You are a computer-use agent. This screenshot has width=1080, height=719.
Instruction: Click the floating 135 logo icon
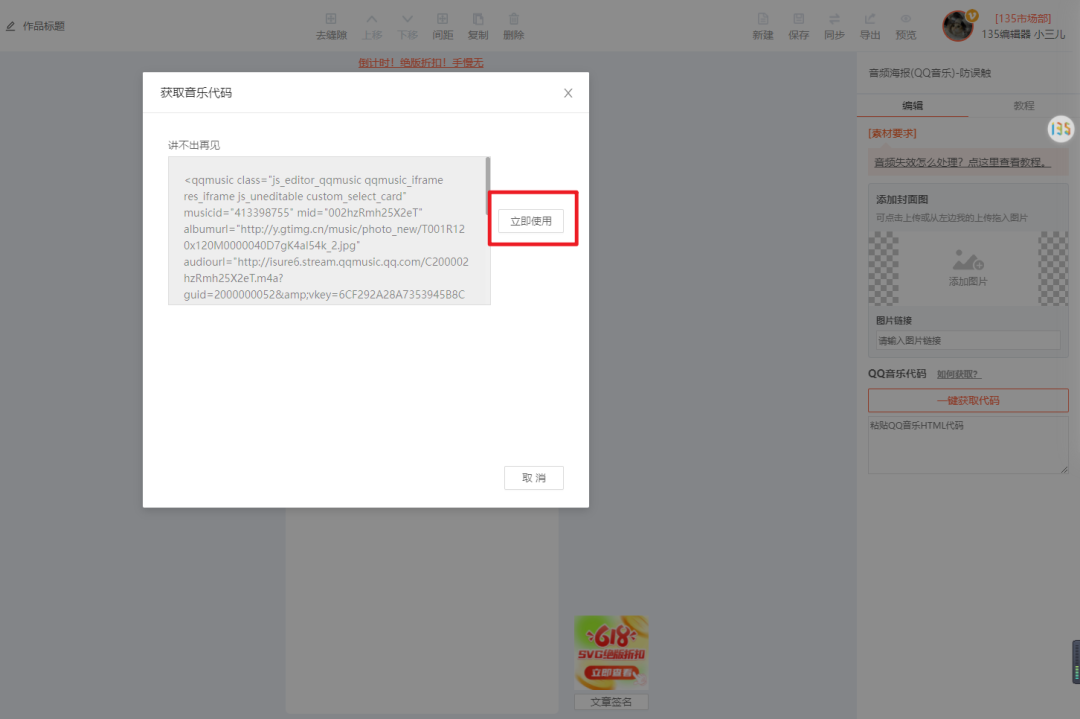[x=1061, y=129]
